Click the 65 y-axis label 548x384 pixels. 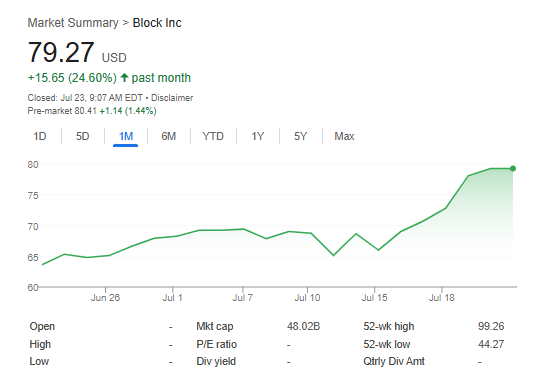[x=33, y=258]
